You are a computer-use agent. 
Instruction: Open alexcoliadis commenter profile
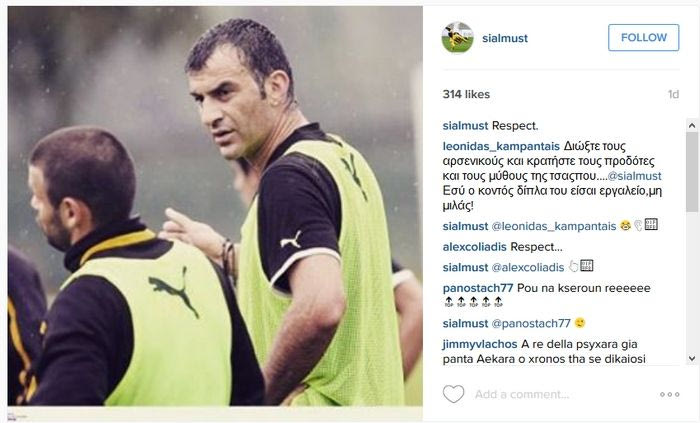pyautogui.click(x=475, y=247)
